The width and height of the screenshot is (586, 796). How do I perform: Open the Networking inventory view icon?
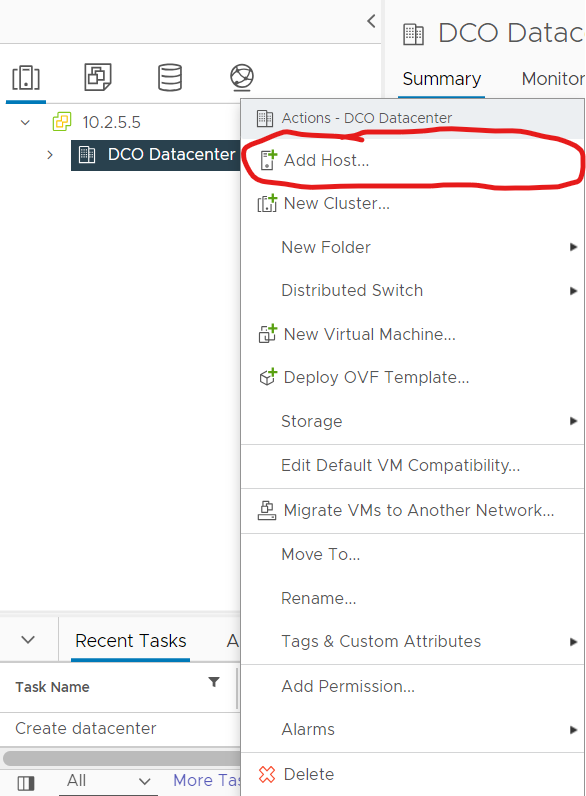[x=242, y=77]
